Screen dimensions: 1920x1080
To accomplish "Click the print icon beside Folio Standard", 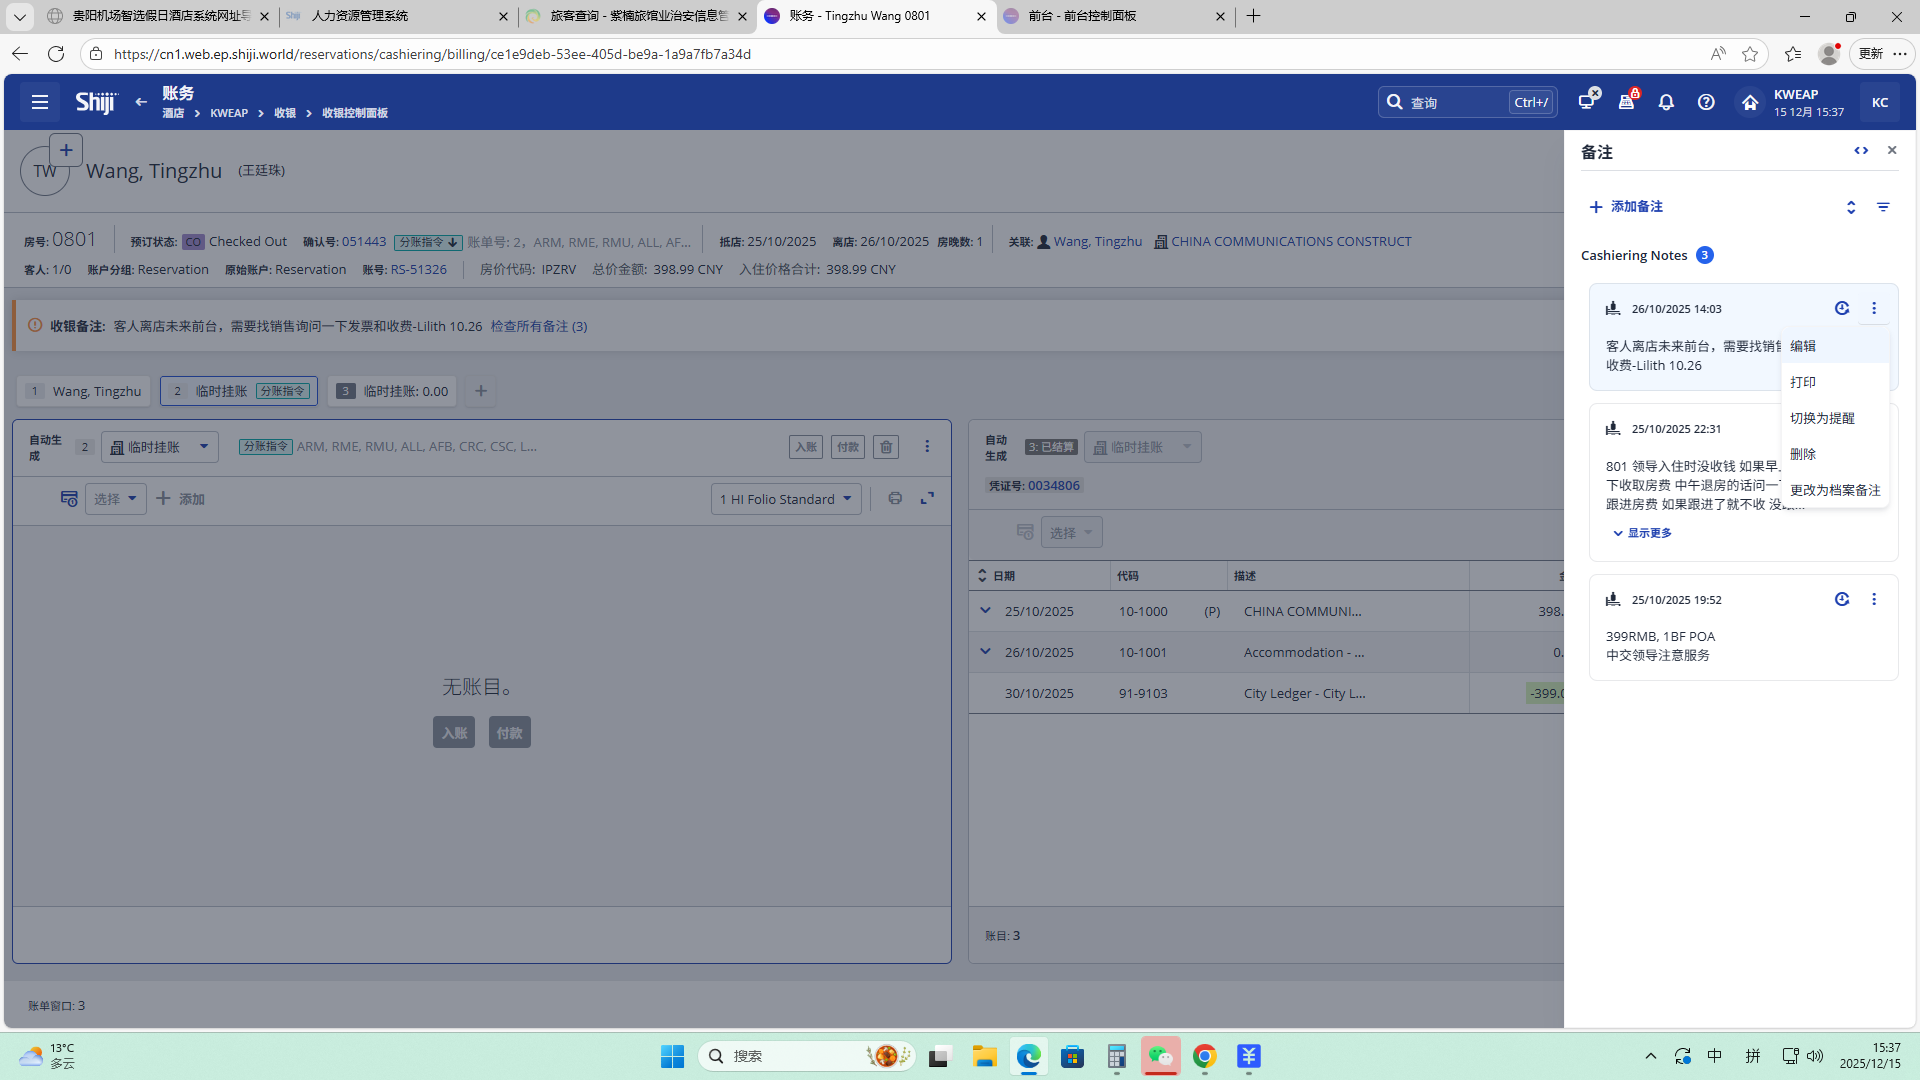I will click(x=895, y=498).
